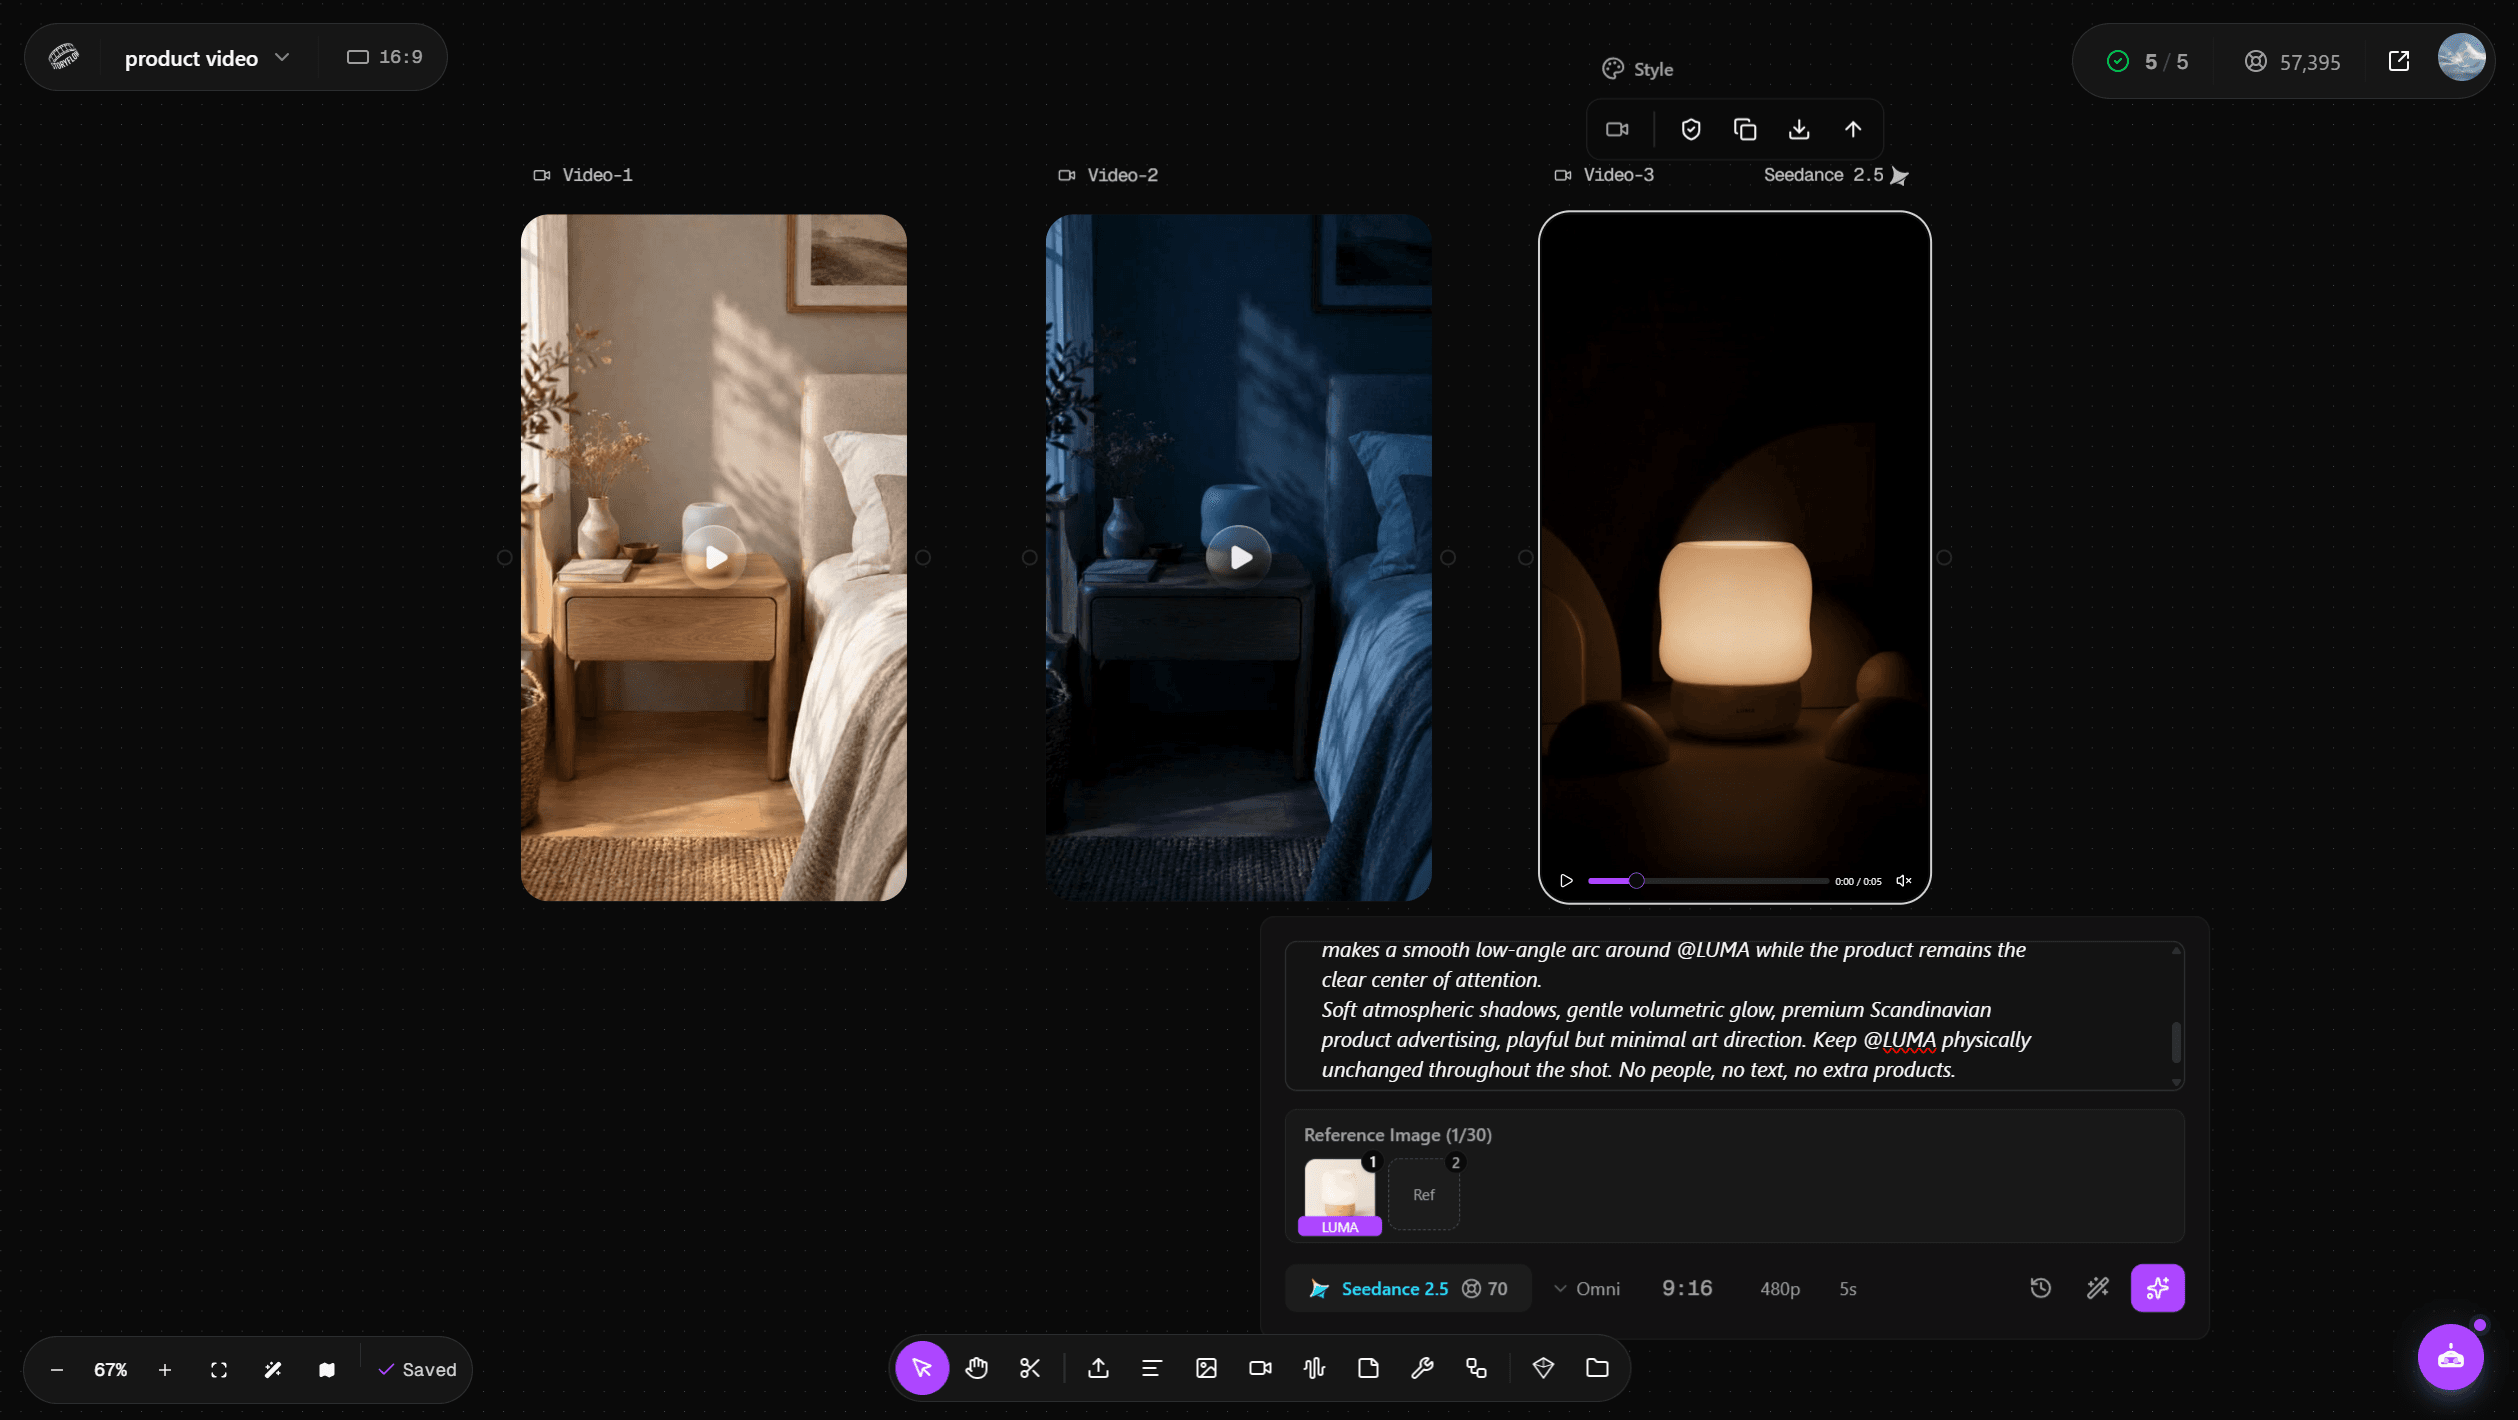Download Video-3 using download icon
Screen dimensions: 2518x1420
1799,129
